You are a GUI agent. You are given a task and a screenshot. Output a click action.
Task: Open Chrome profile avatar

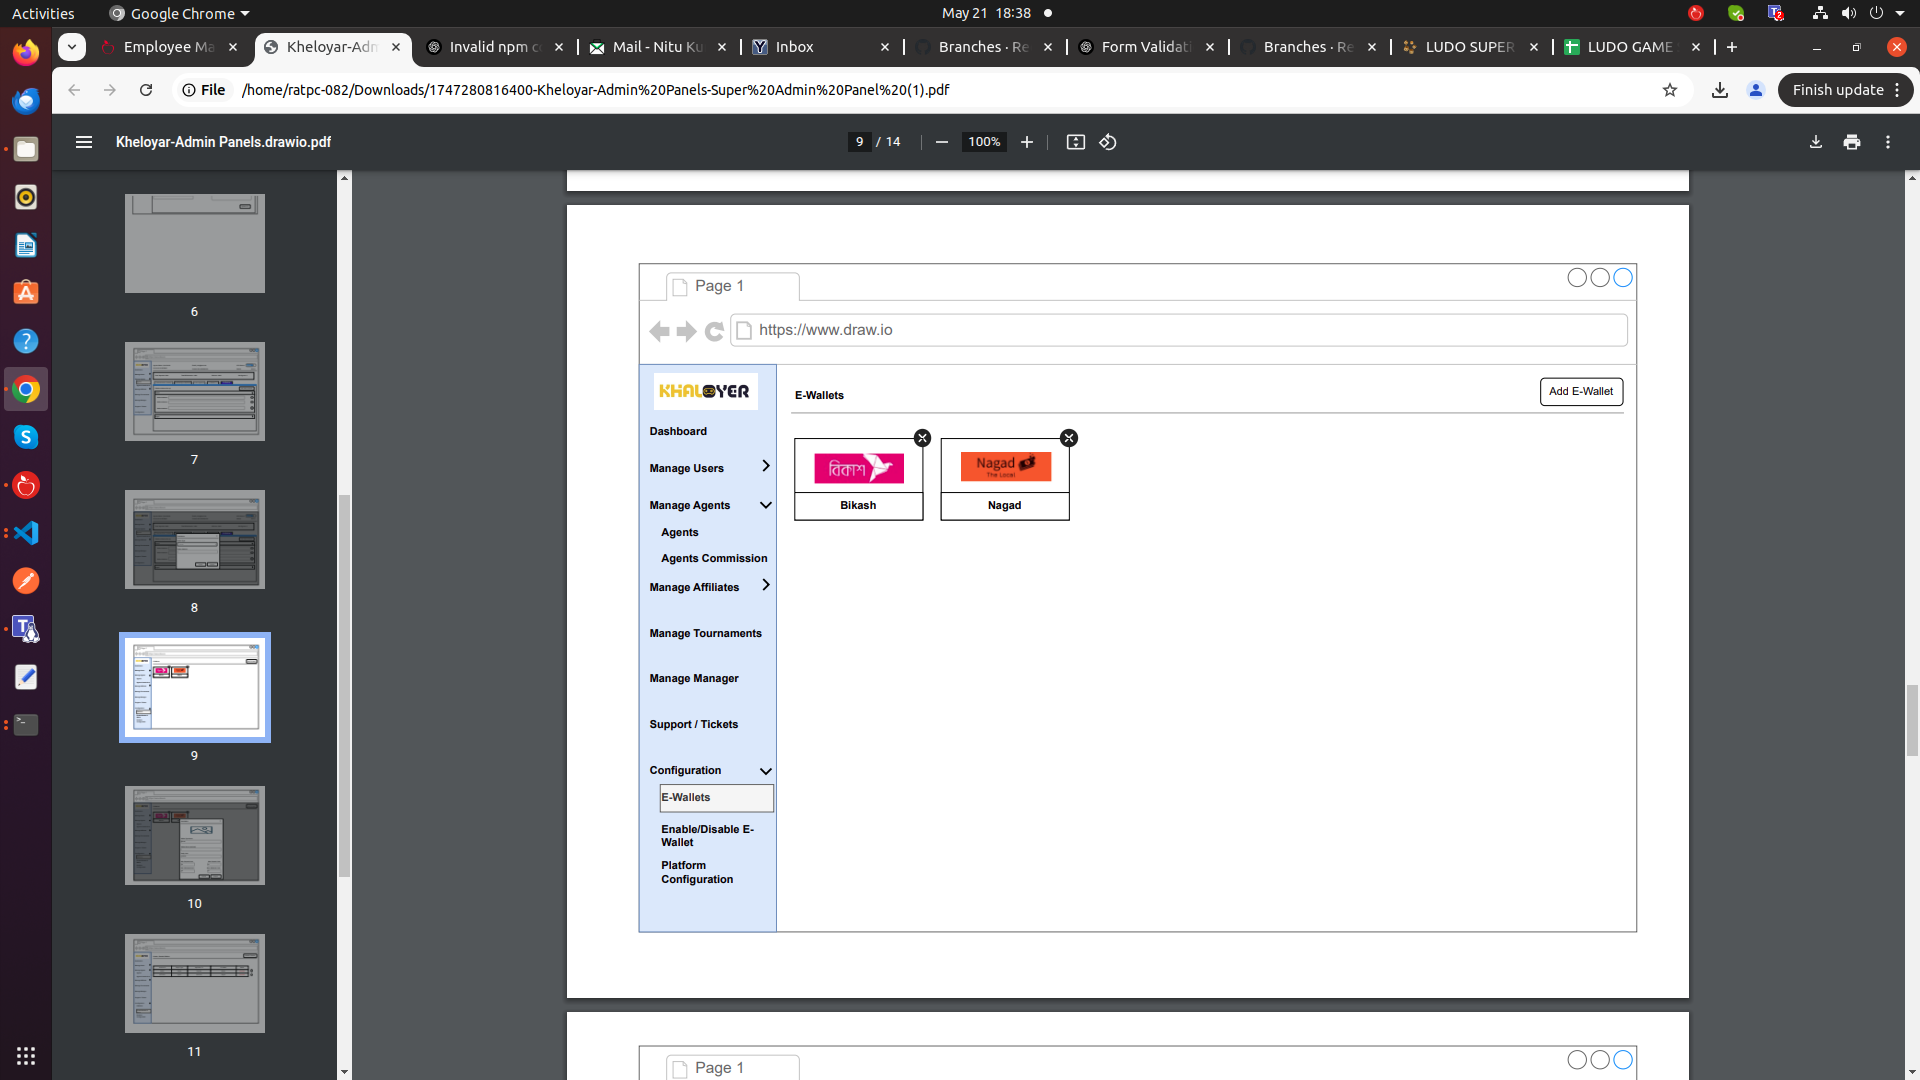click(x=1755, y=90)
